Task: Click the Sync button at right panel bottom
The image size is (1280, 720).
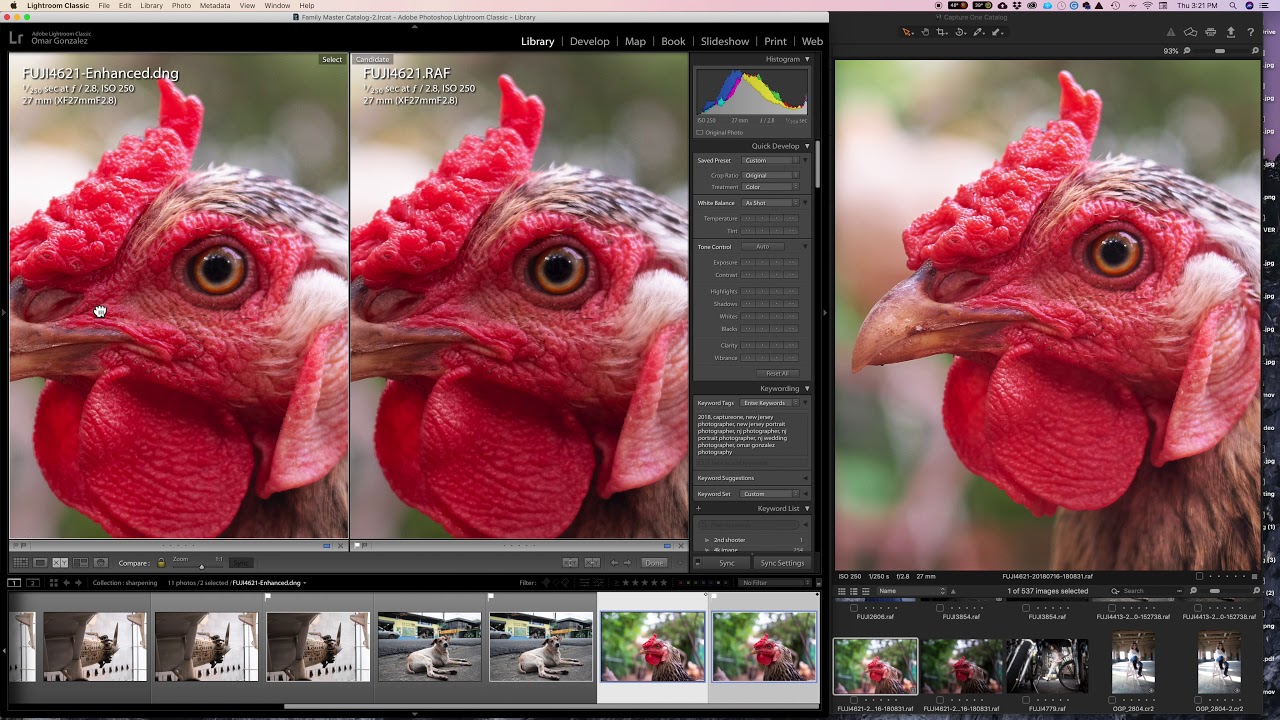Action: point(727,563)
